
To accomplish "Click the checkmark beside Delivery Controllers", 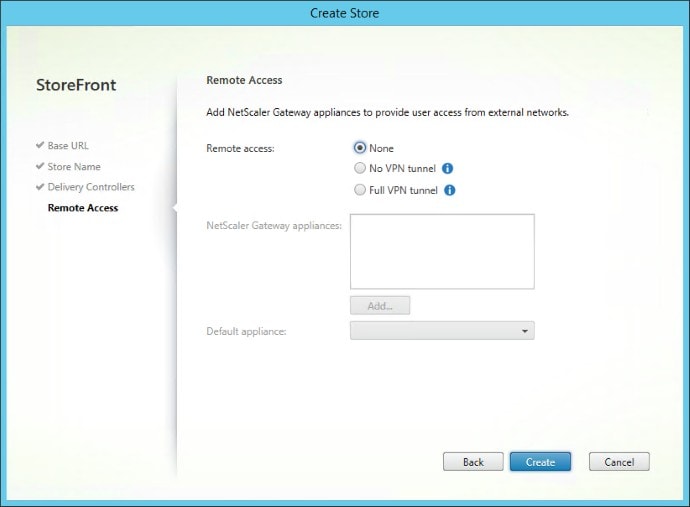I will (40, 187).
